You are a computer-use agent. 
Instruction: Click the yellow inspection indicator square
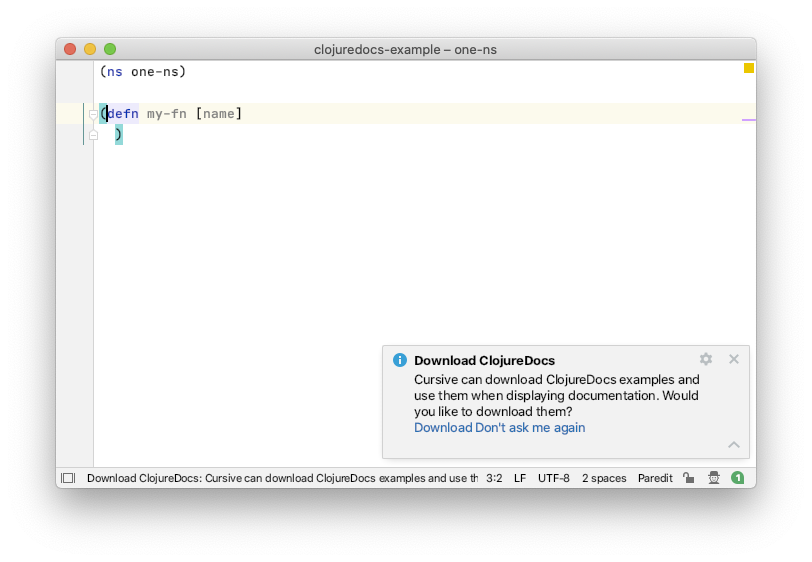[x=749, y=68]
